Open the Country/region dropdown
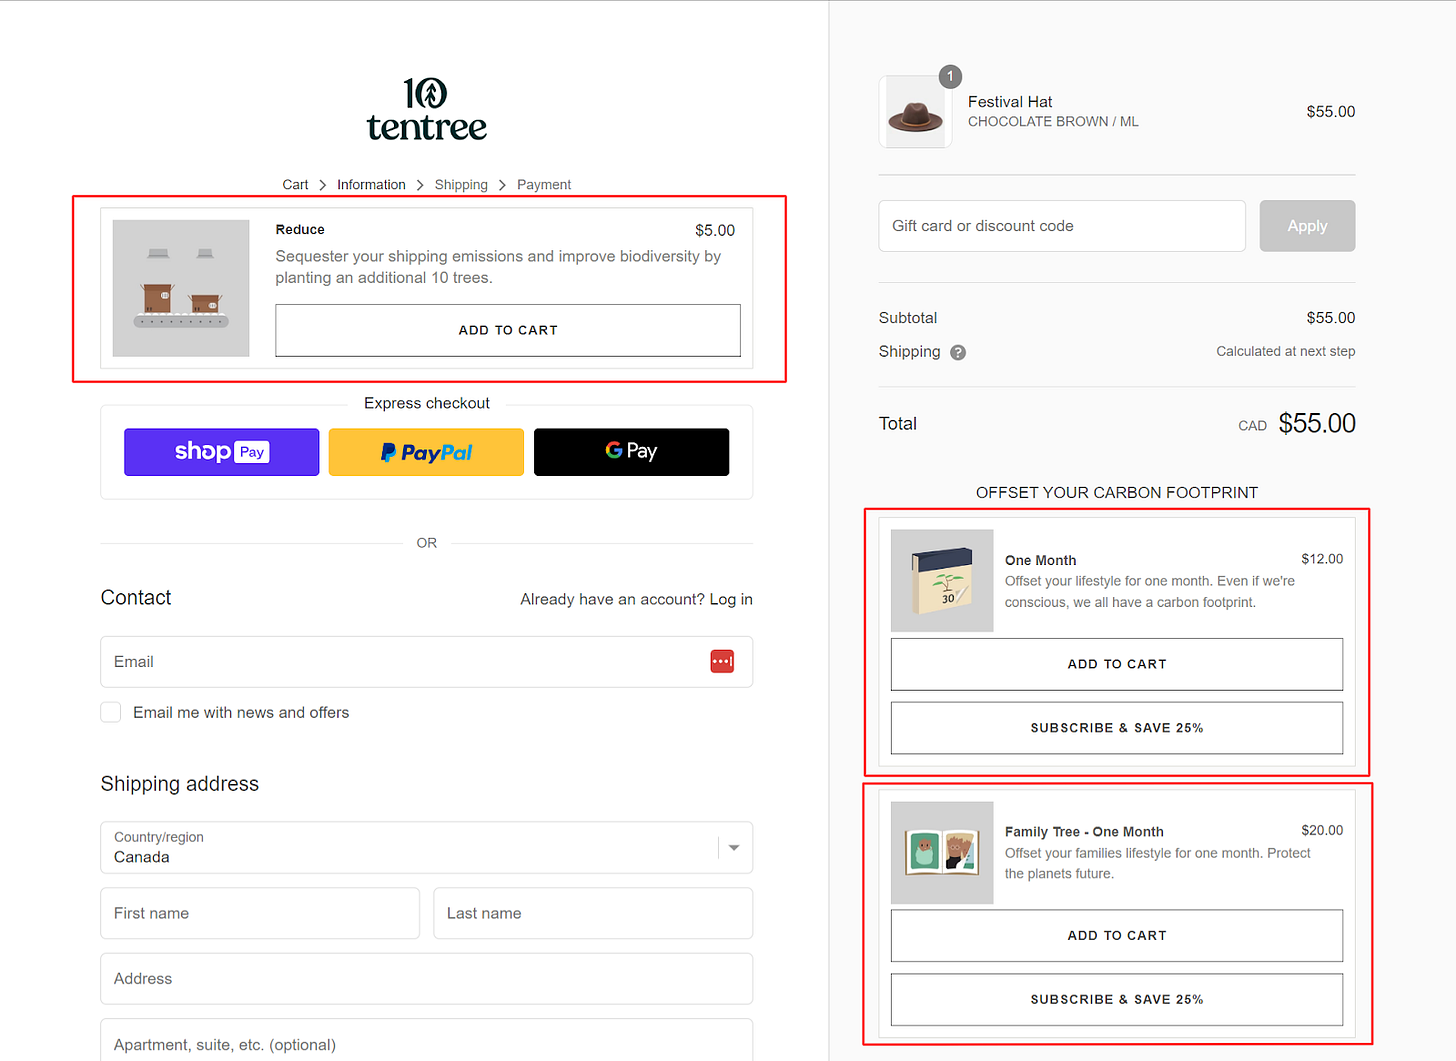The width and height of the screenshot is (1456, 1061). click(427, 848)
